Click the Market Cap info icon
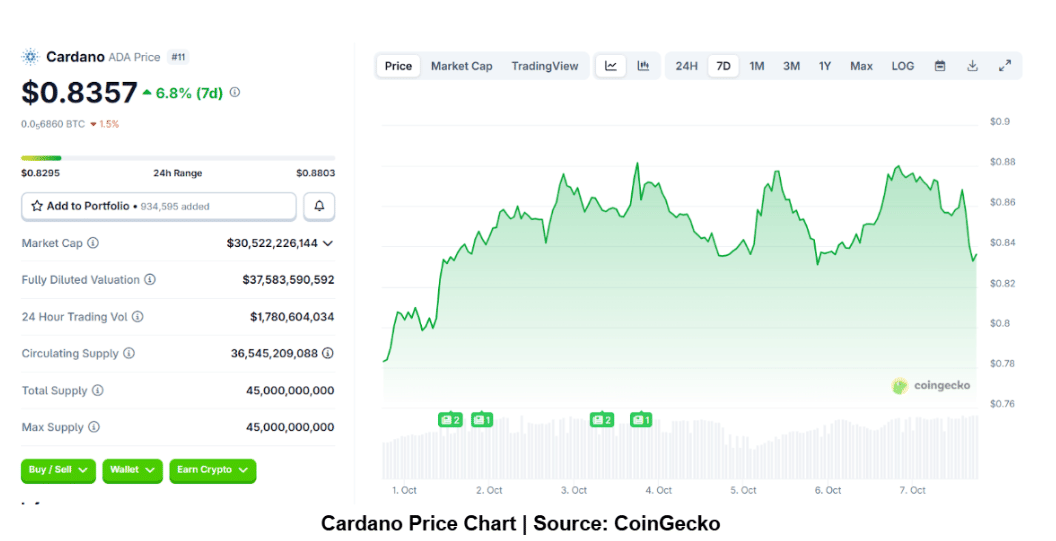 coord(93,243)
